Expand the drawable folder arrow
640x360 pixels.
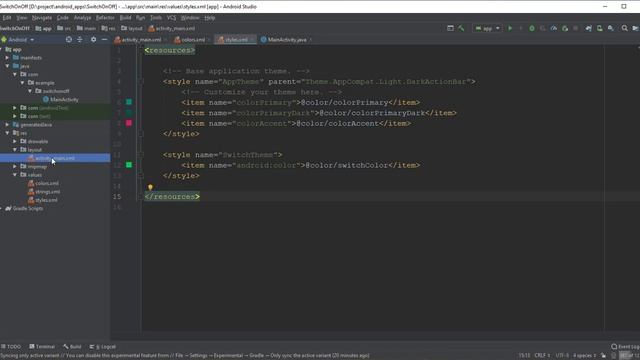[15, 141]
